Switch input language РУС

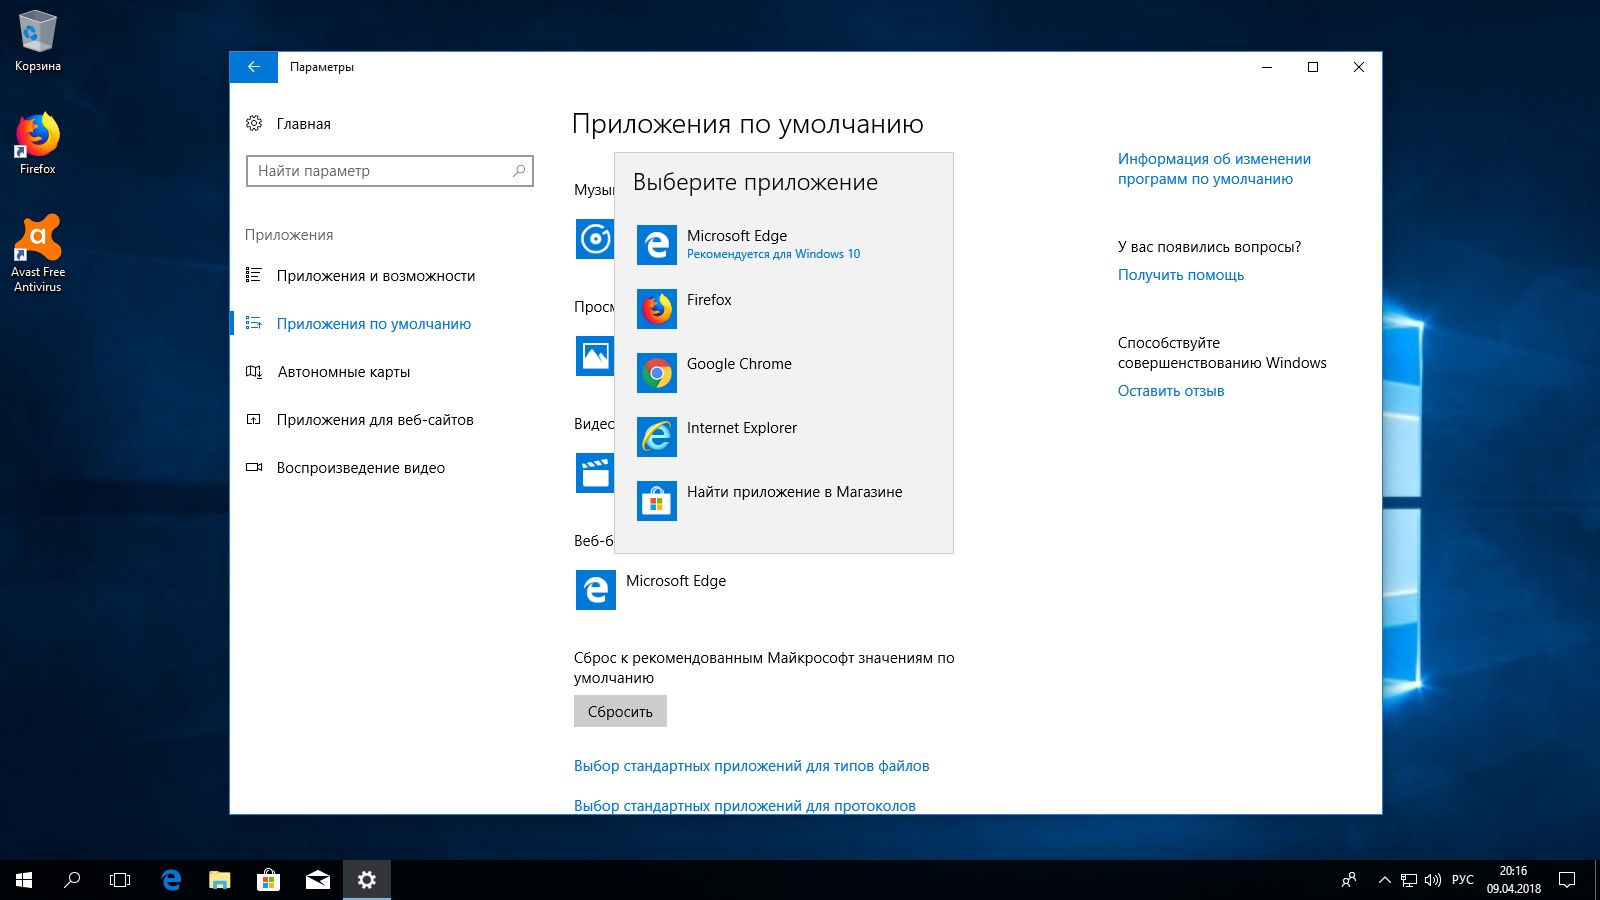pos(1463,880)
